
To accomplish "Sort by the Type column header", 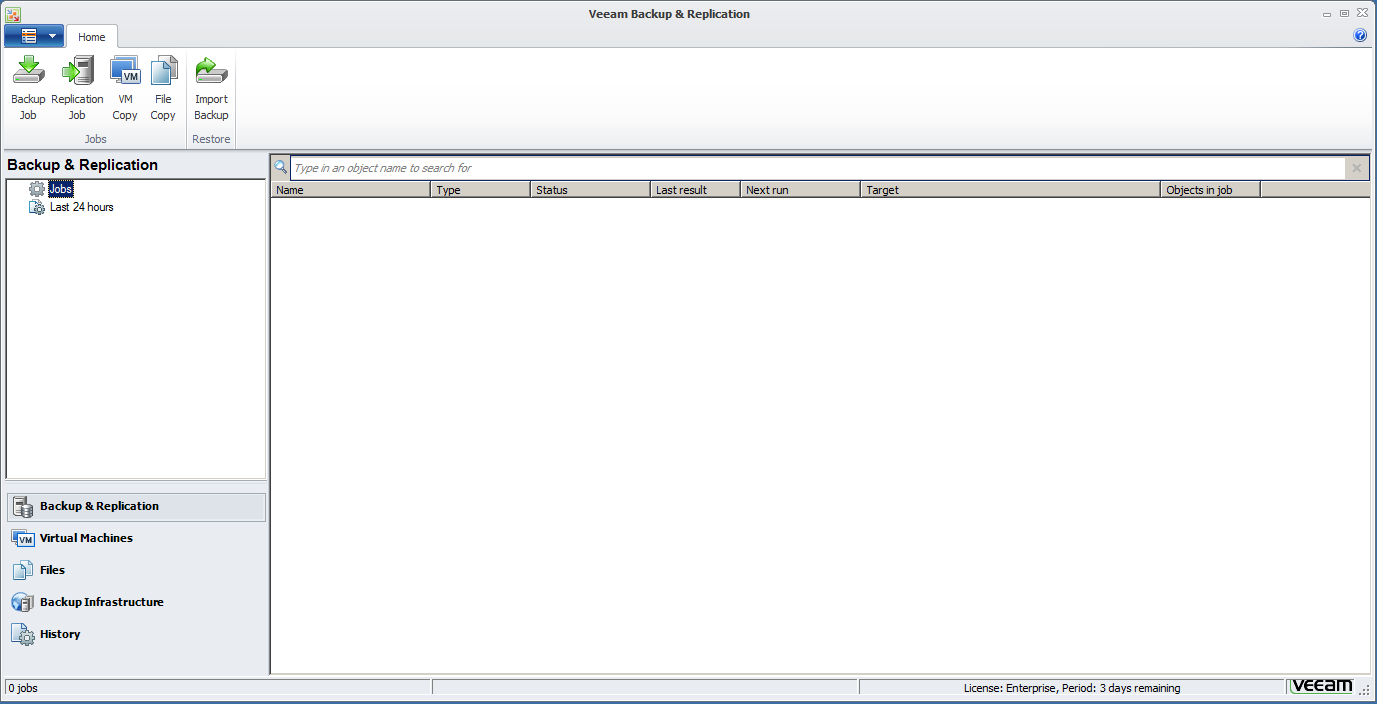I will [480, 190].
